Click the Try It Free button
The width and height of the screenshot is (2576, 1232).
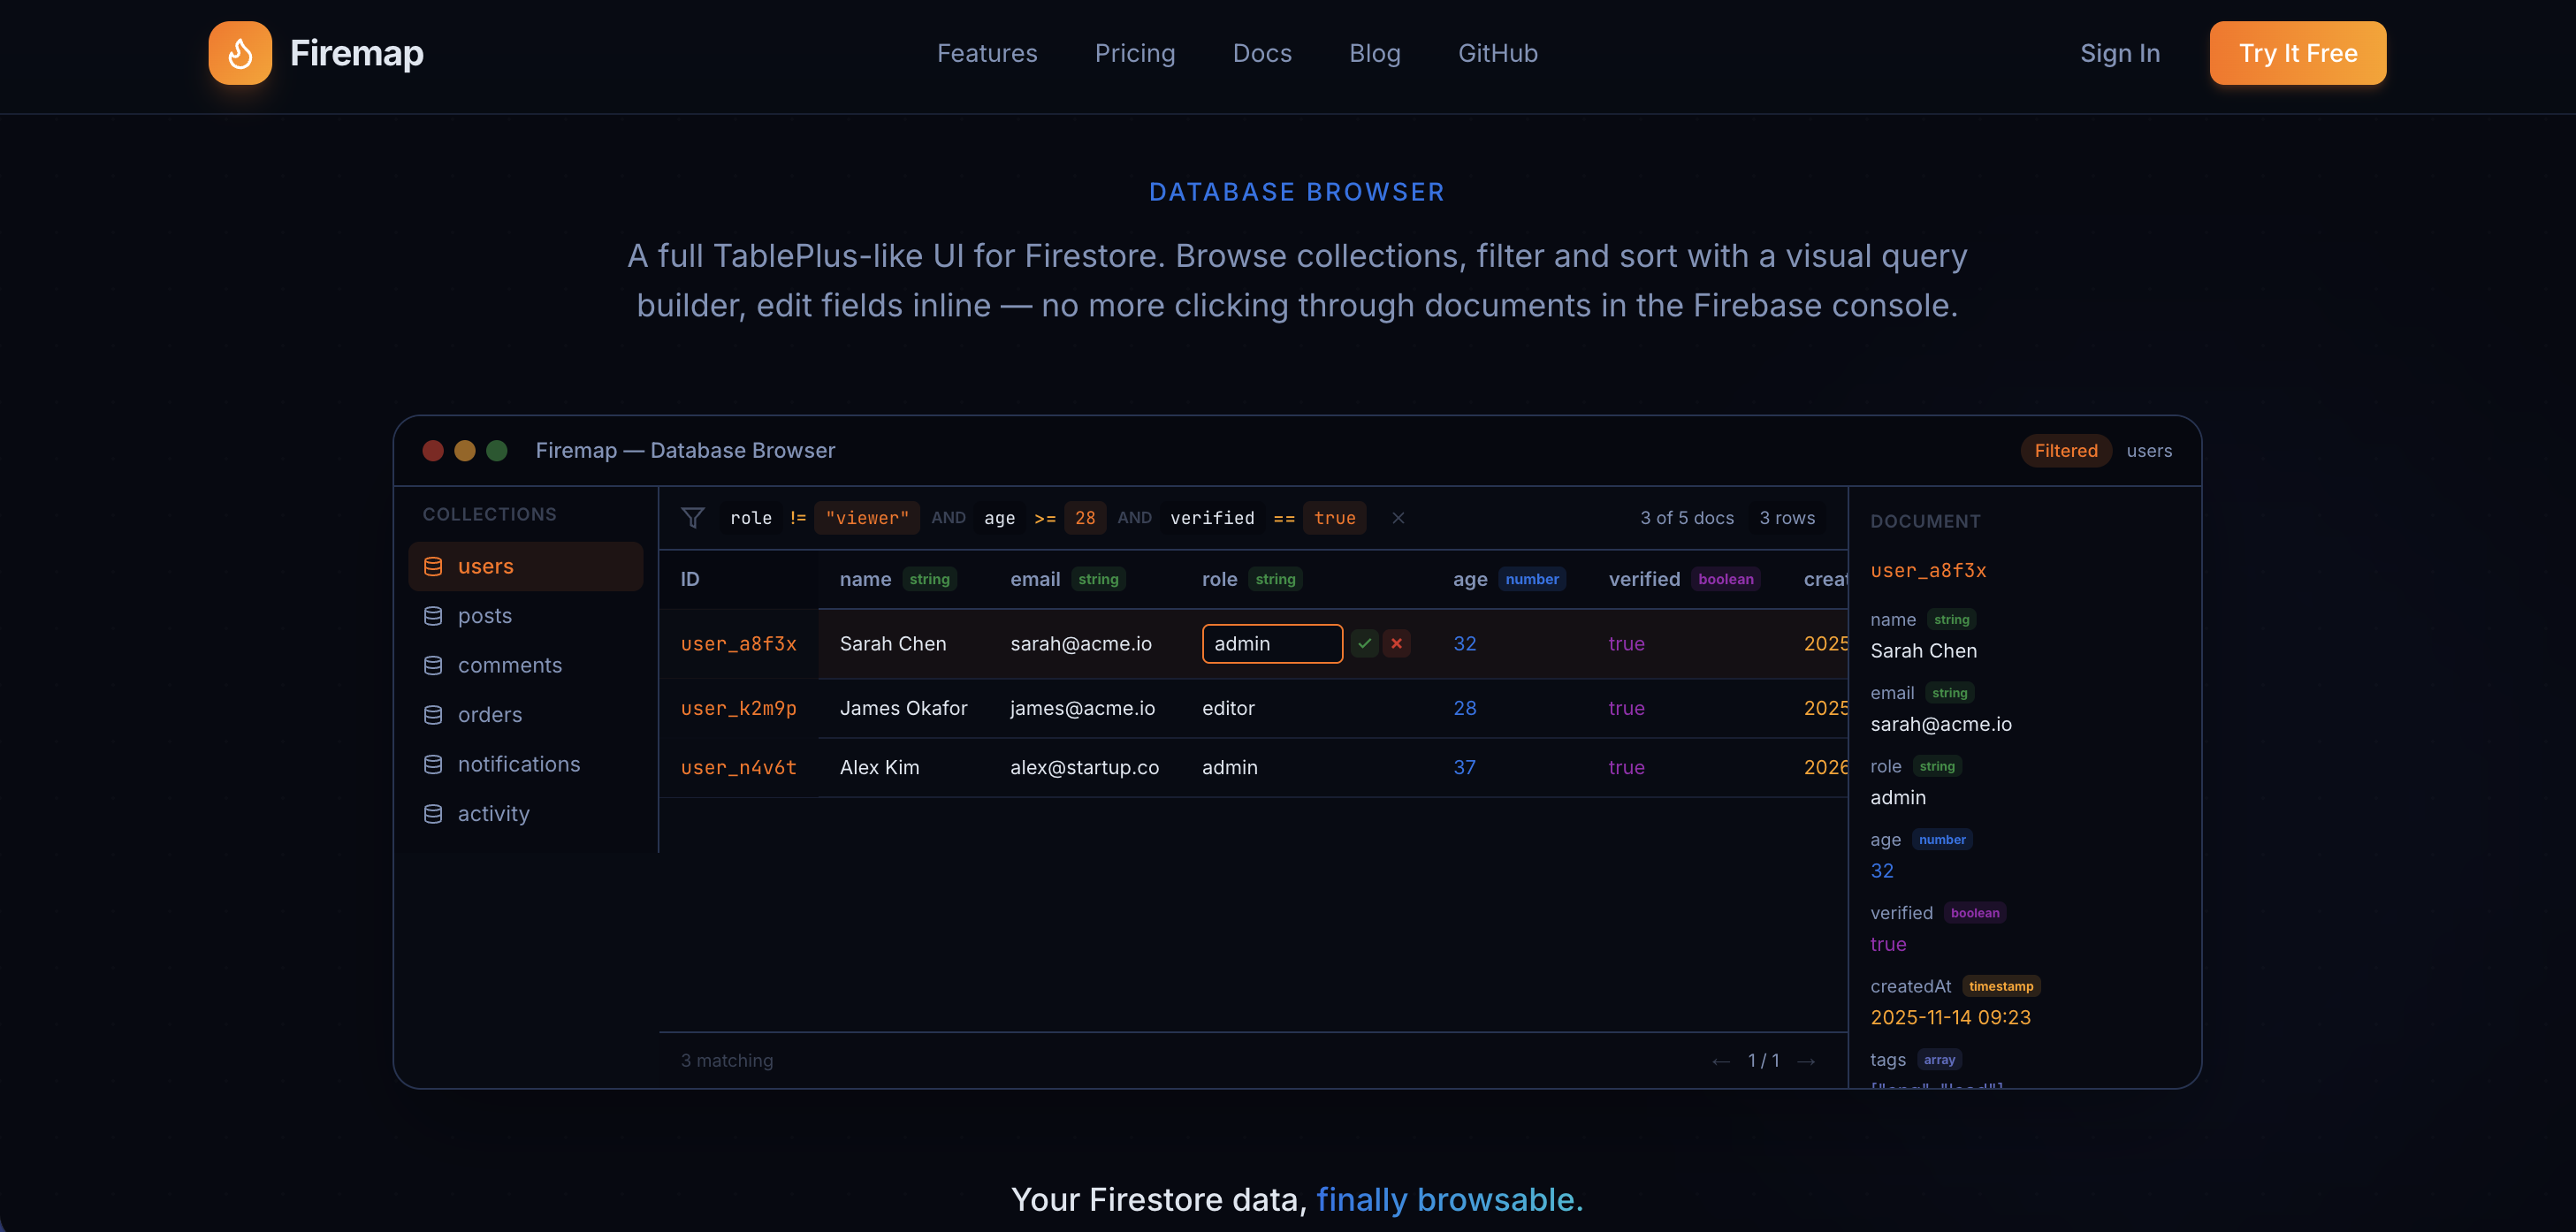coord(2297,53)
